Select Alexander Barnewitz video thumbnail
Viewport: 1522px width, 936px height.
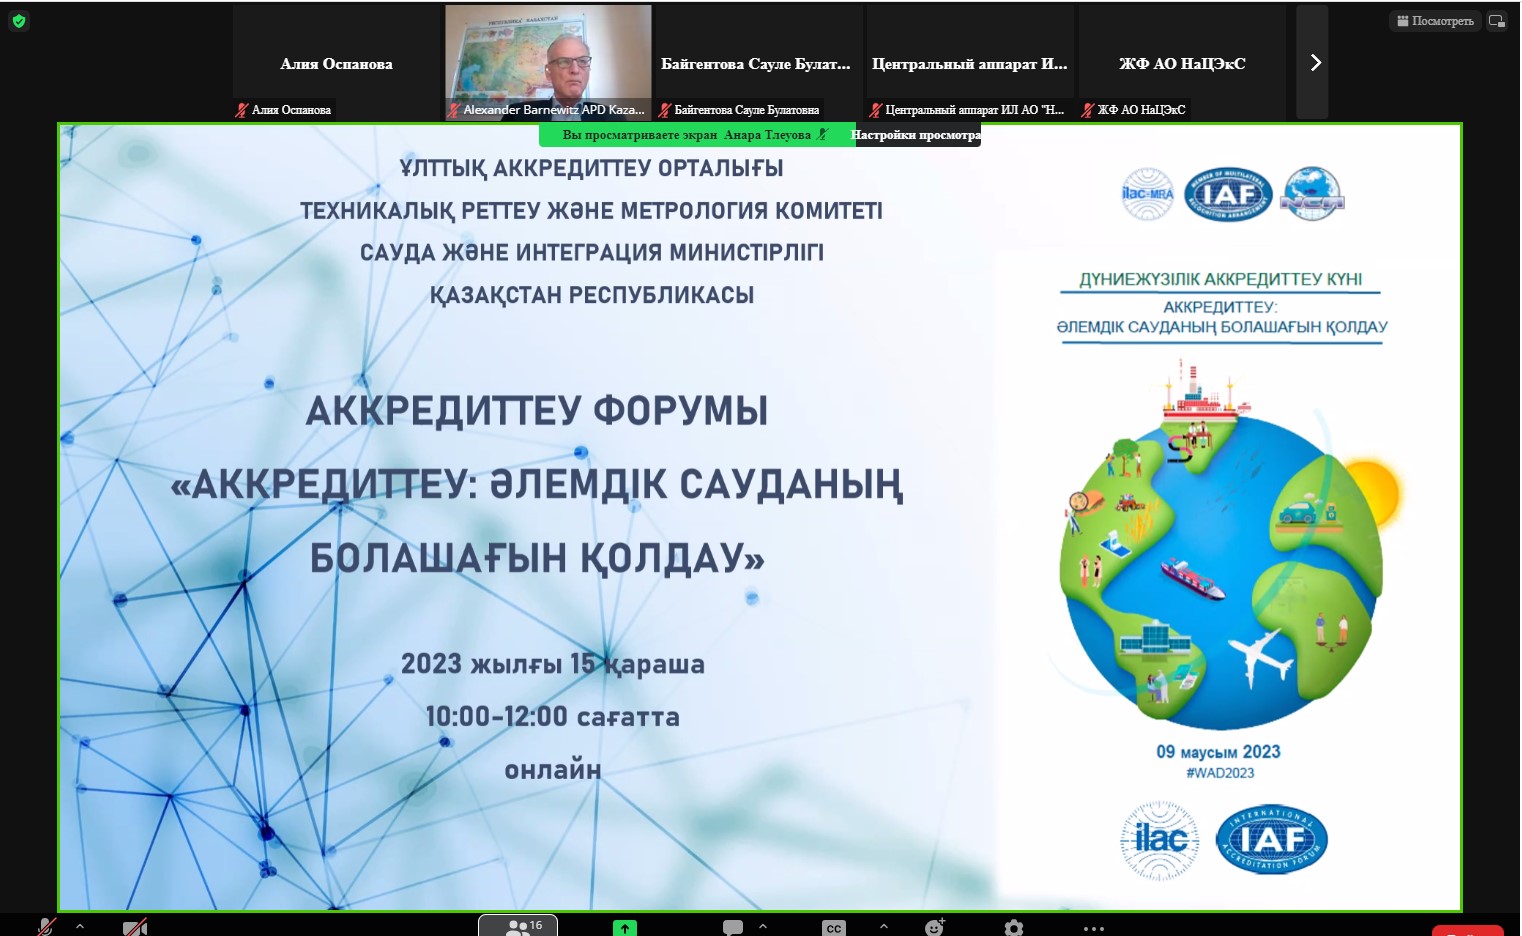point(548,60)
